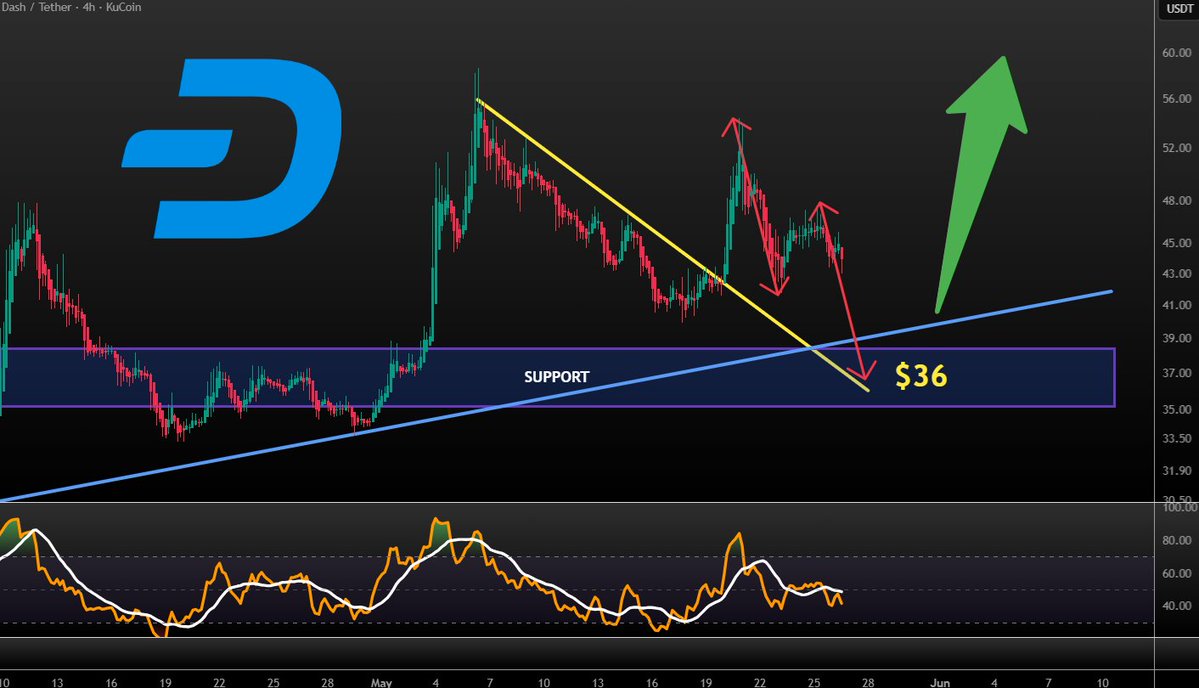
Task: Select the SUPPORT text label on chart
Action: click(x=557, y=377)
